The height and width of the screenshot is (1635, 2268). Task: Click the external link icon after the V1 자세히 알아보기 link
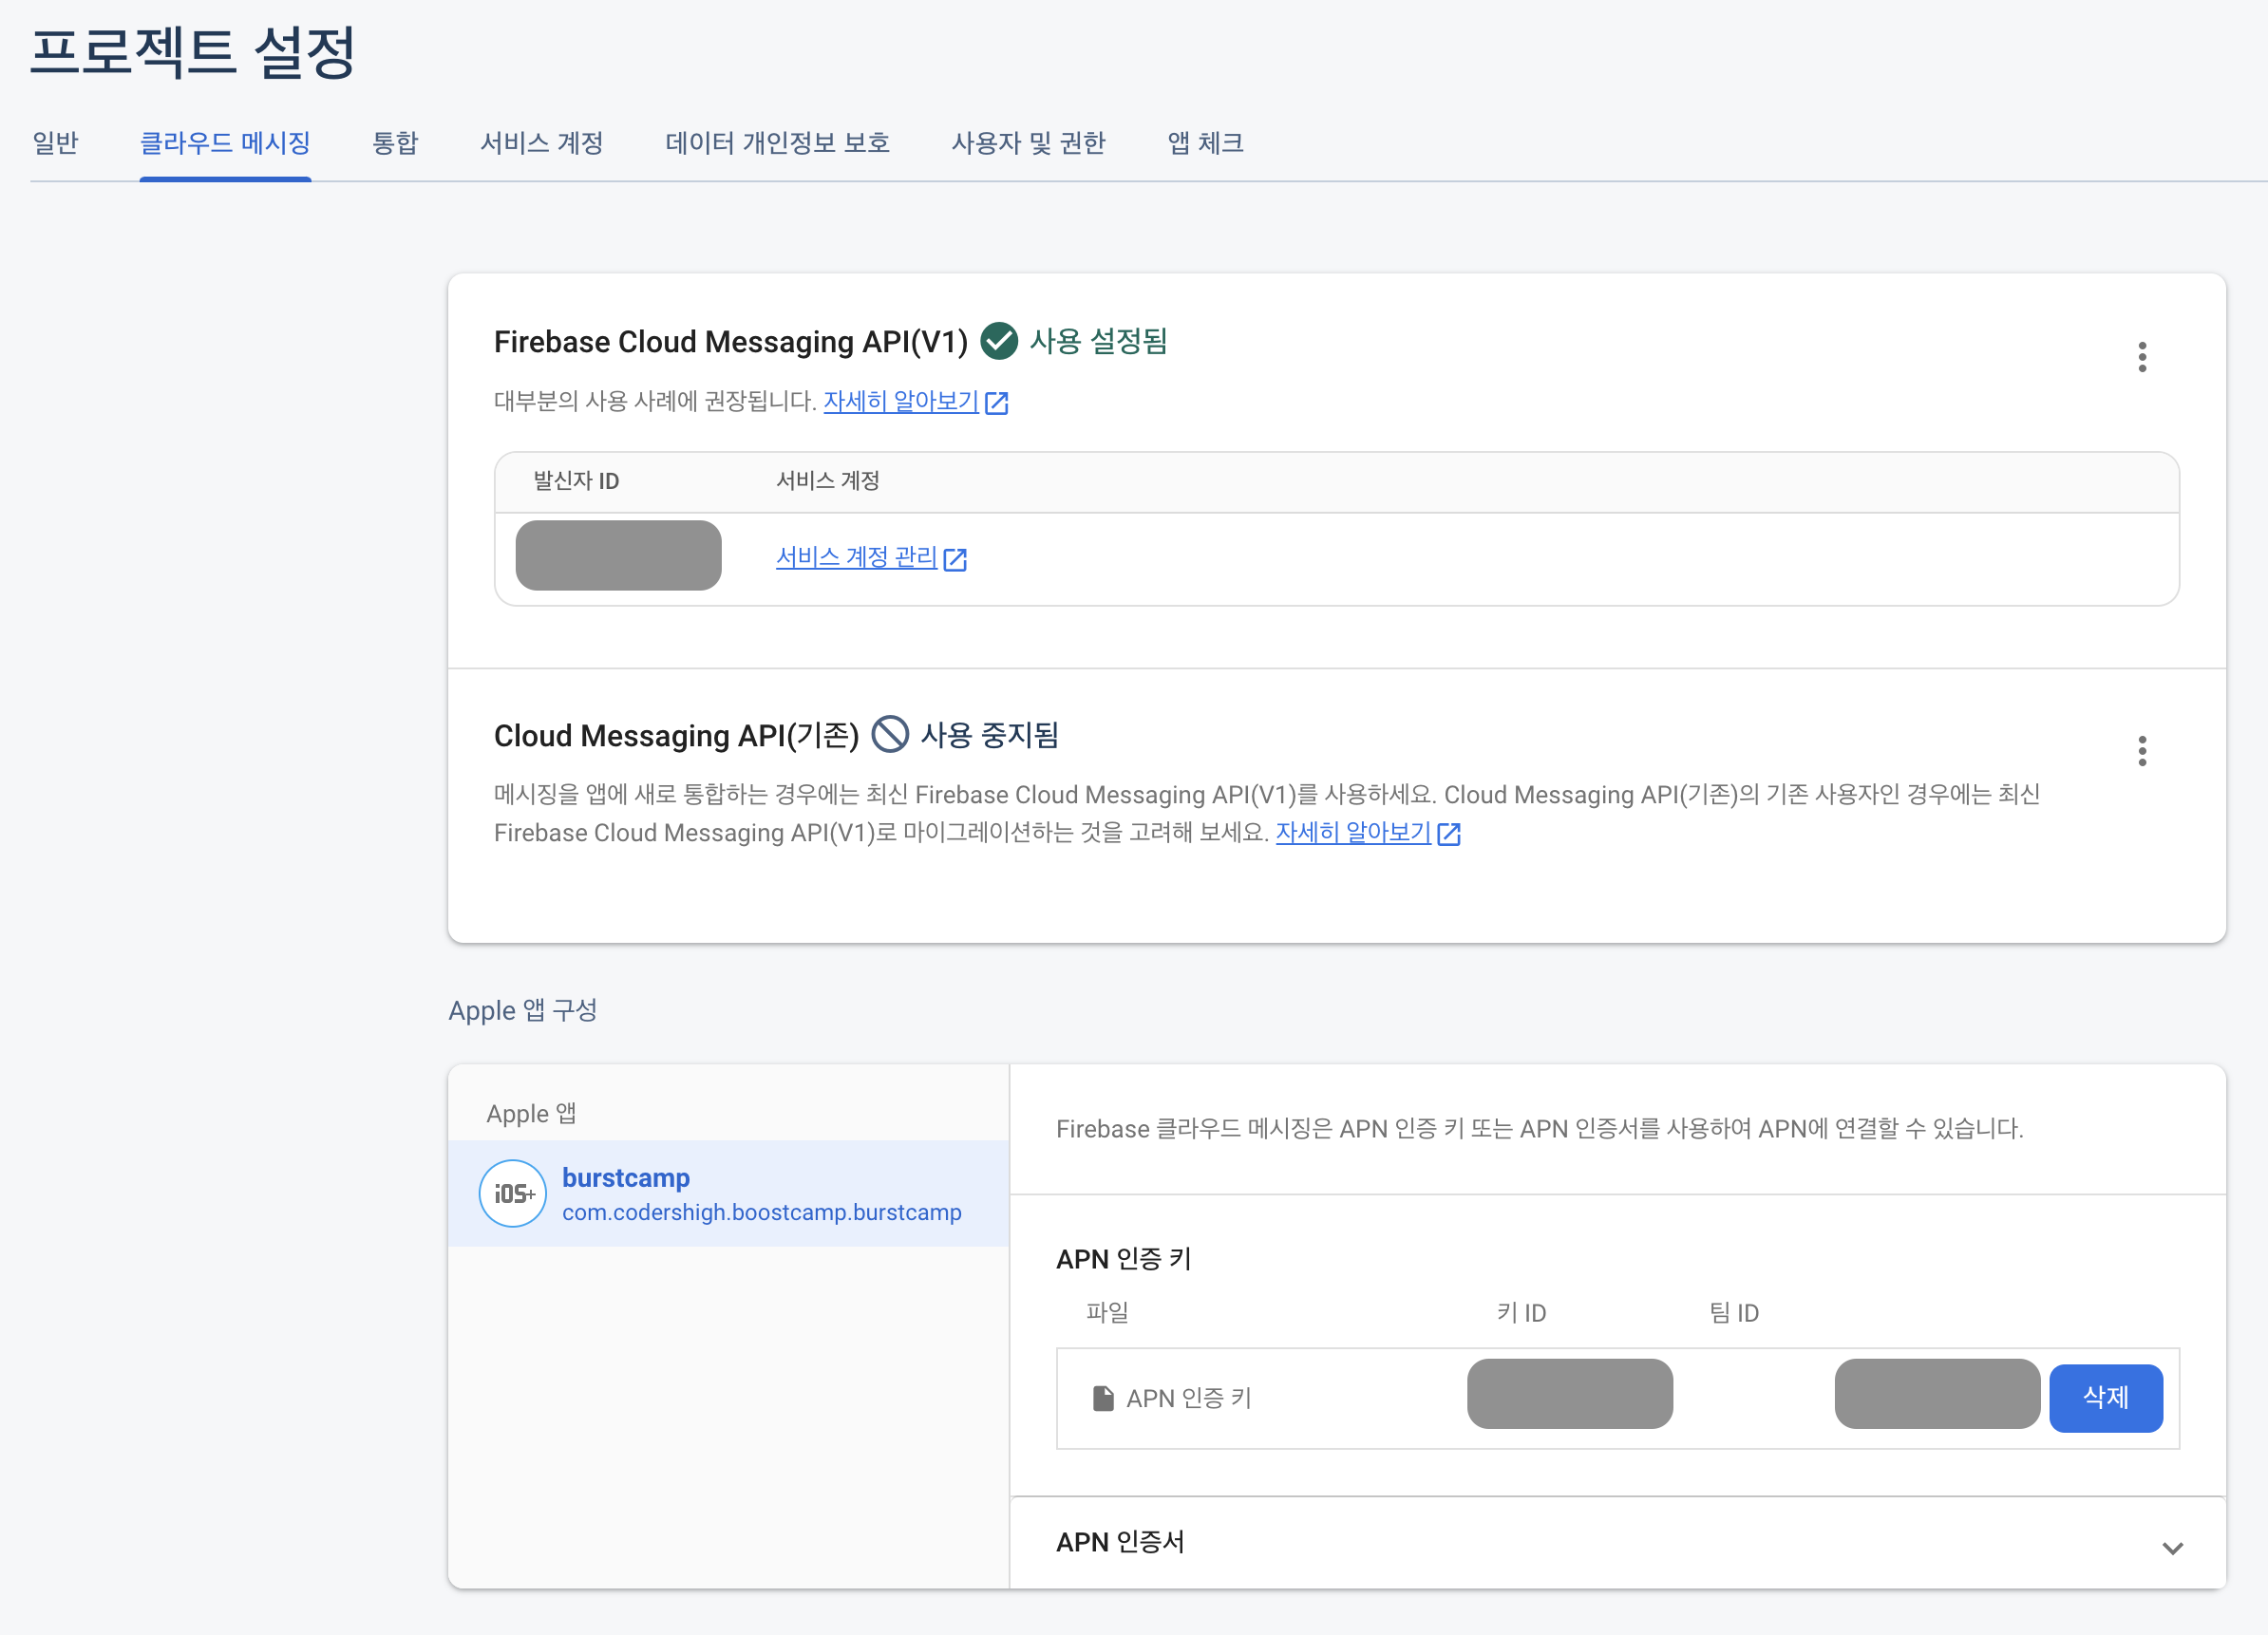coord(996,403)
